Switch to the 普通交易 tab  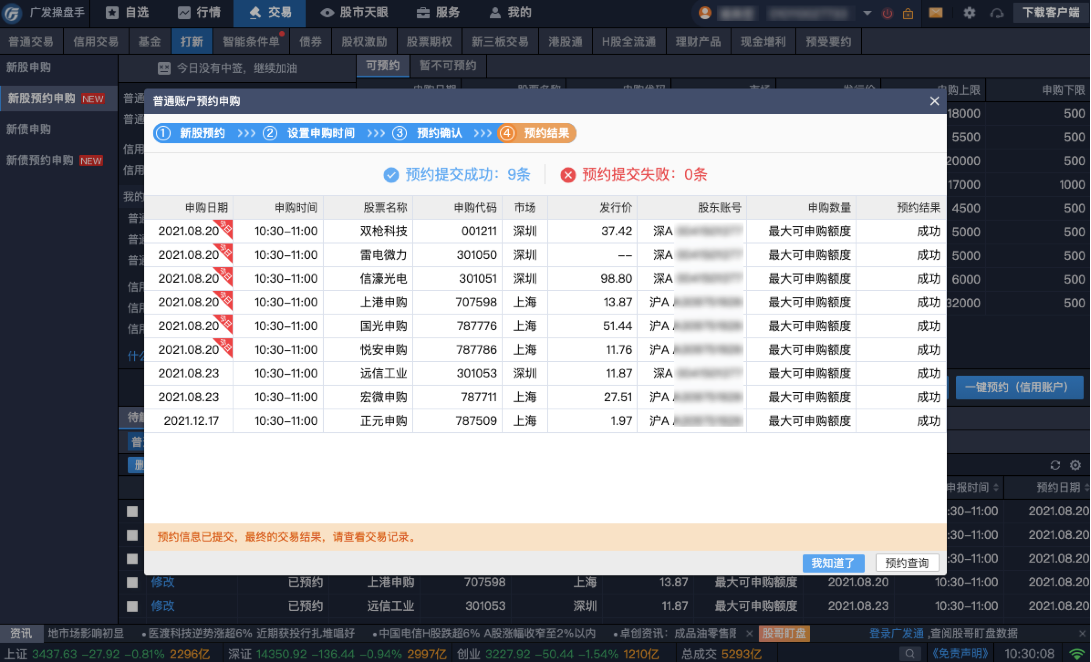tap(31, 42)
